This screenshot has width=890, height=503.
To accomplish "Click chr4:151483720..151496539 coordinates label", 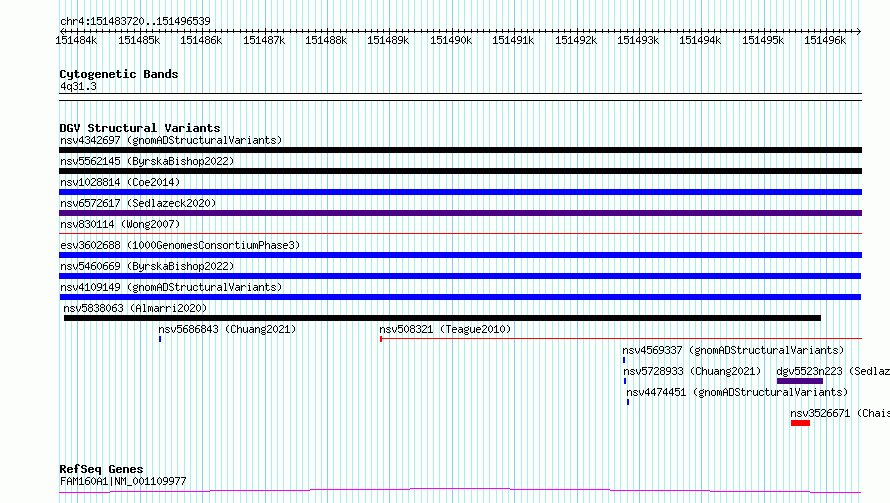I will (135, 22).
